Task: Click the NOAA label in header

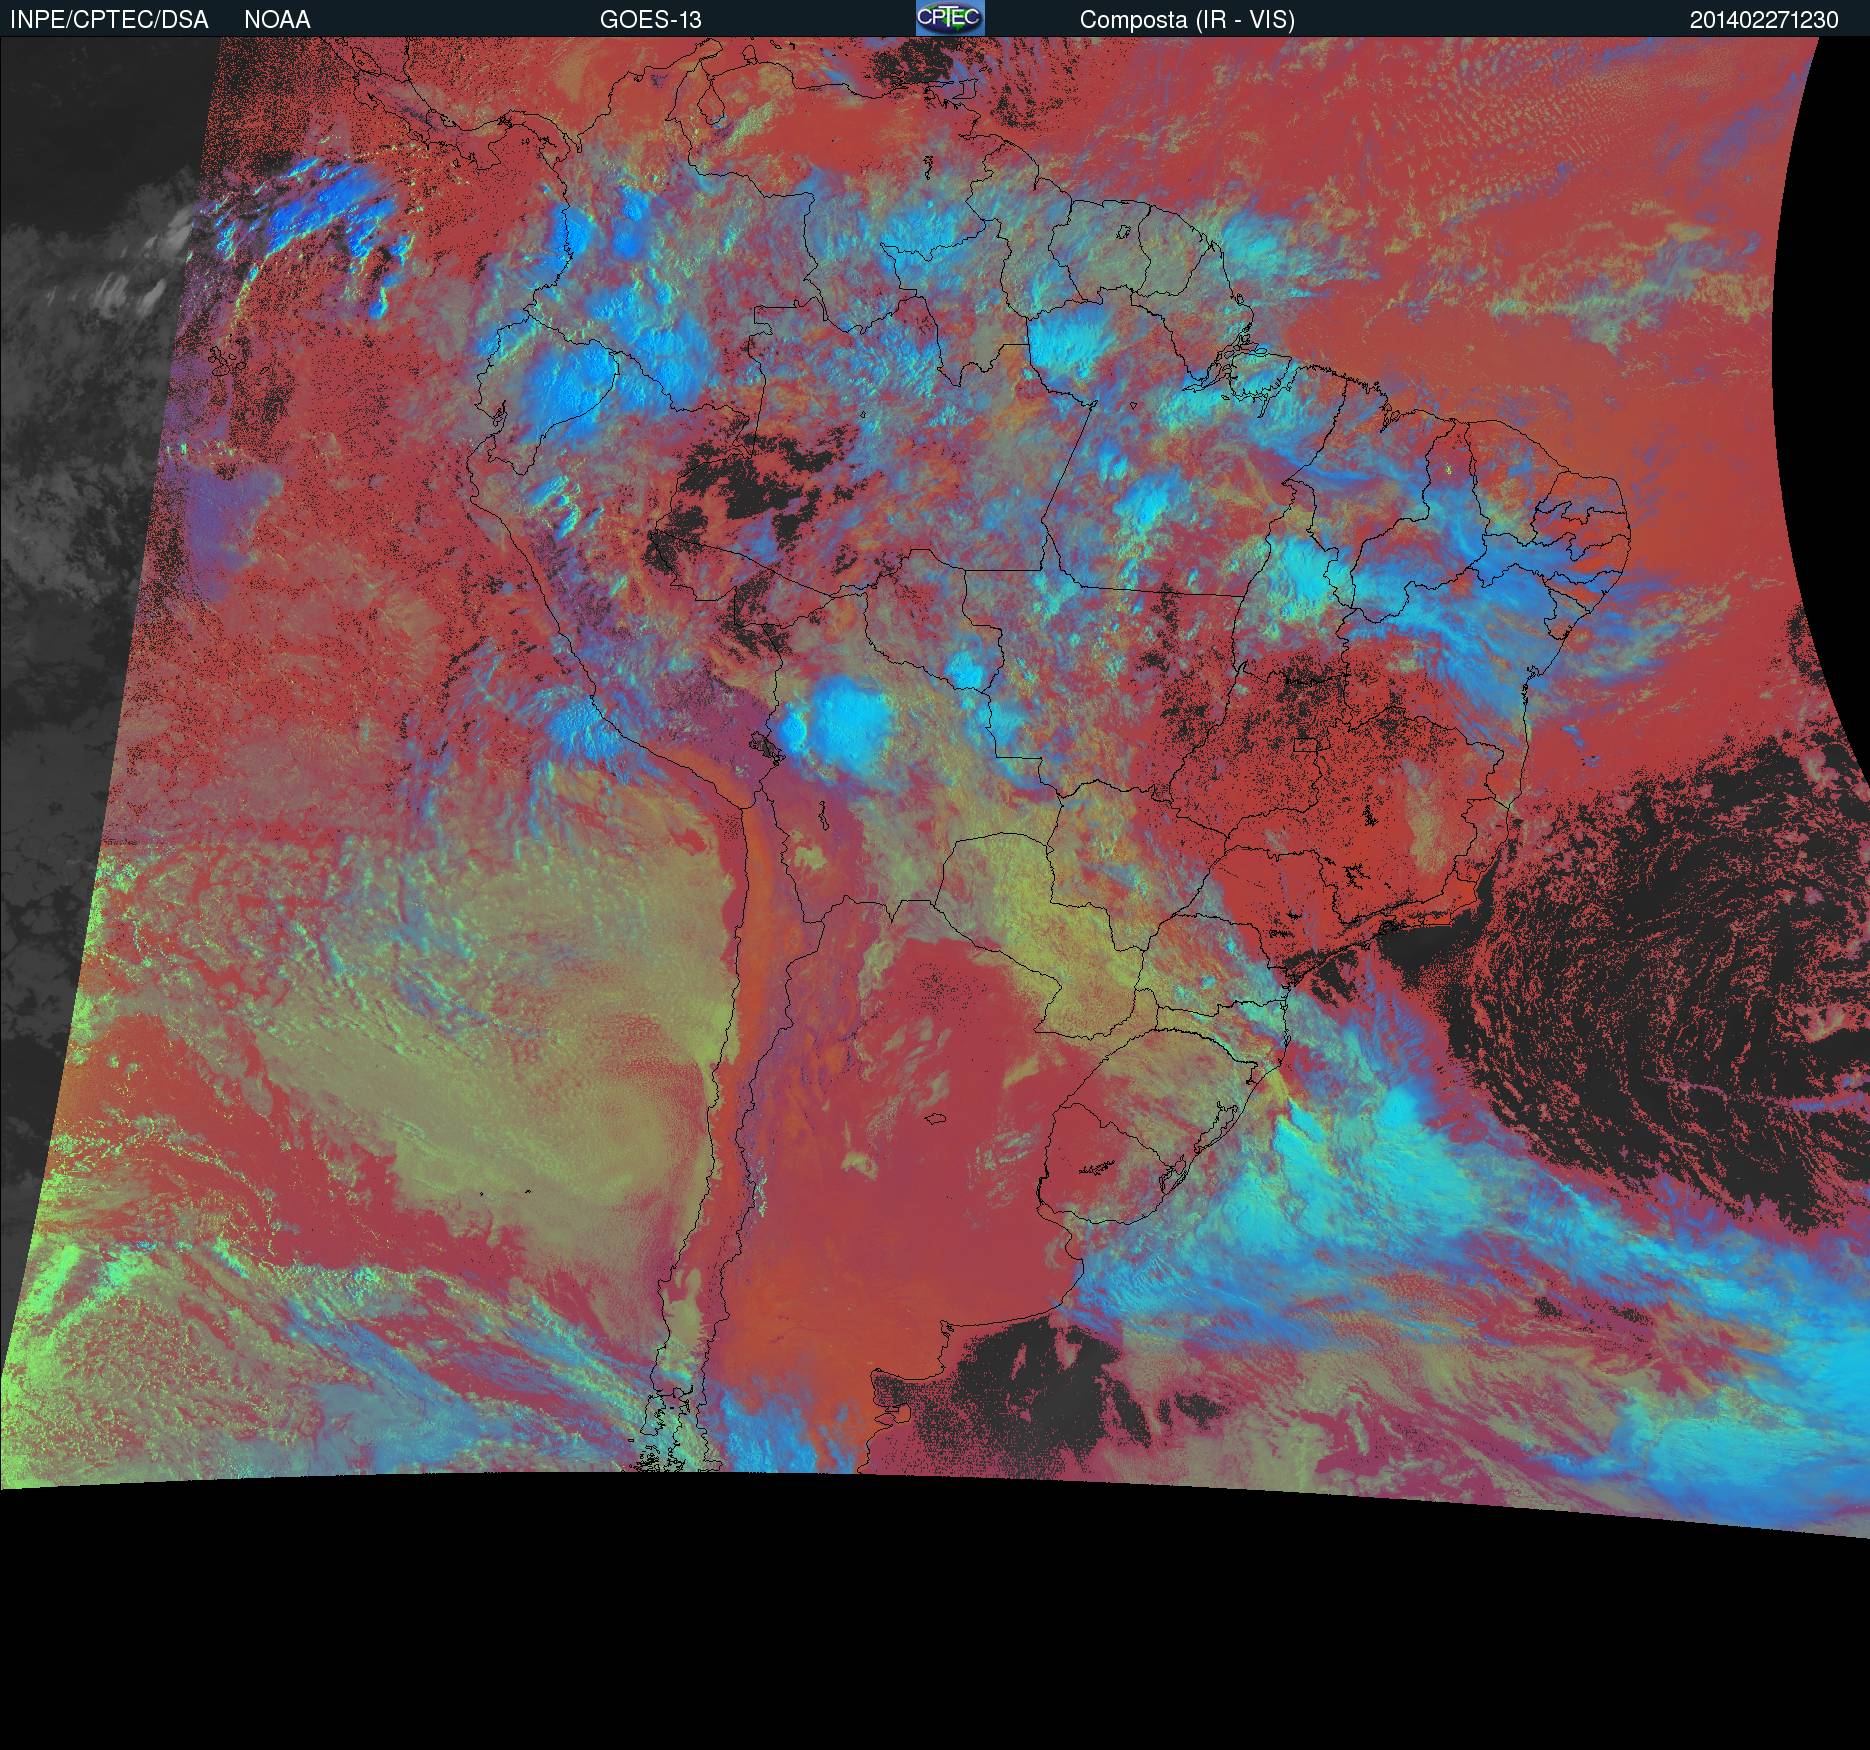Action: (277, 20)
